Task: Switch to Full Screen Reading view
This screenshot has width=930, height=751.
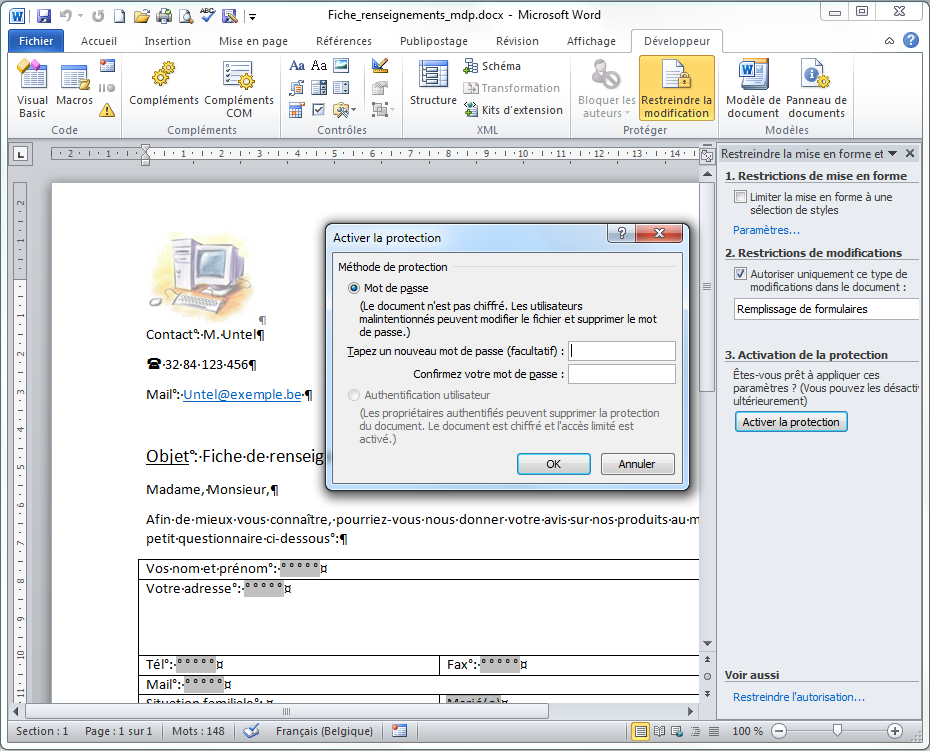Action: point(659,731)
